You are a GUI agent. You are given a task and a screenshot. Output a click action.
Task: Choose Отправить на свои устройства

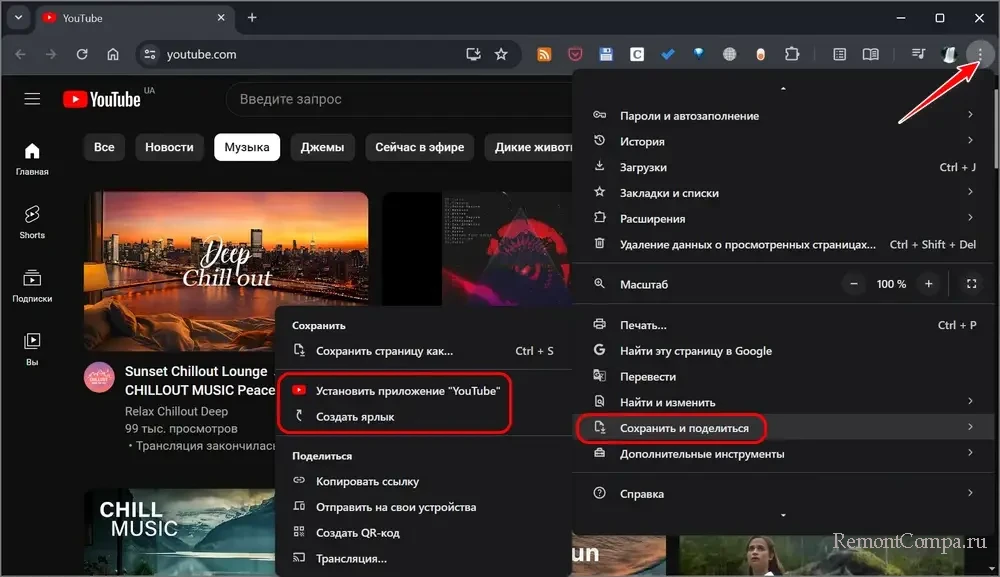[423, 507]
